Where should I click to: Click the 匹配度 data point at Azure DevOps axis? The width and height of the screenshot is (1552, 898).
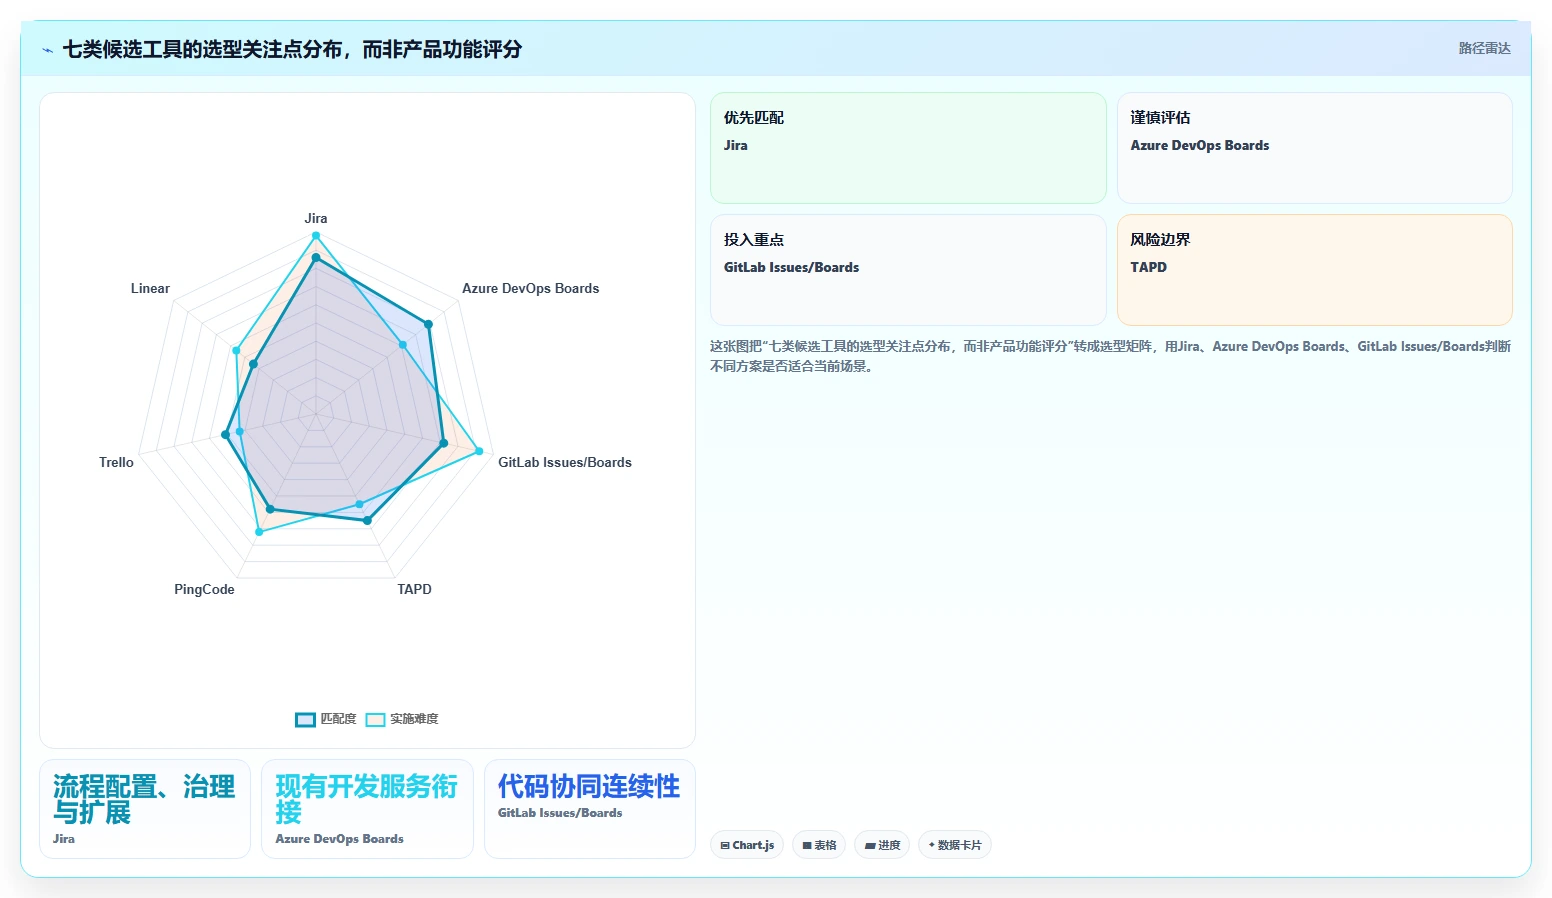point(428,324)
